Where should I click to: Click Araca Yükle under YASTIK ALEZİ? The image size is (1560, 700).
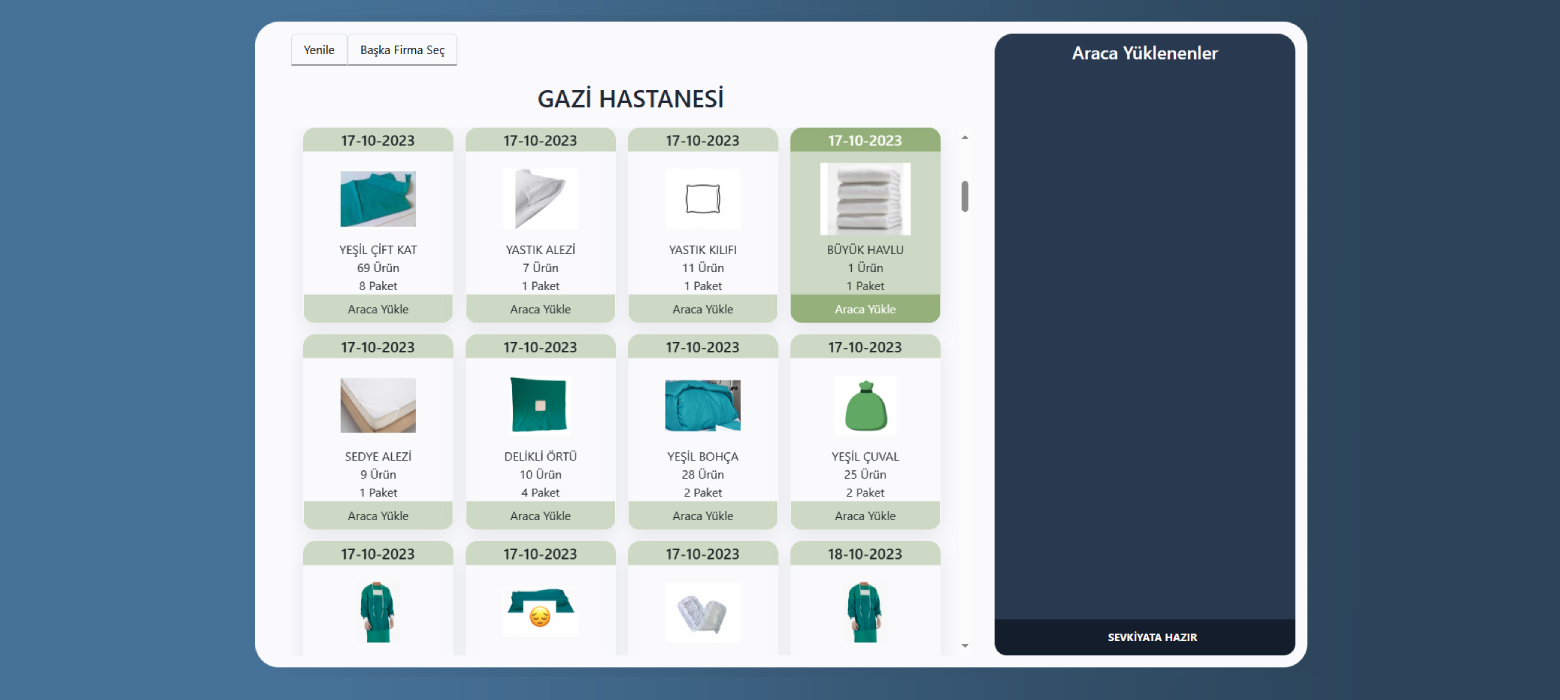541,309
